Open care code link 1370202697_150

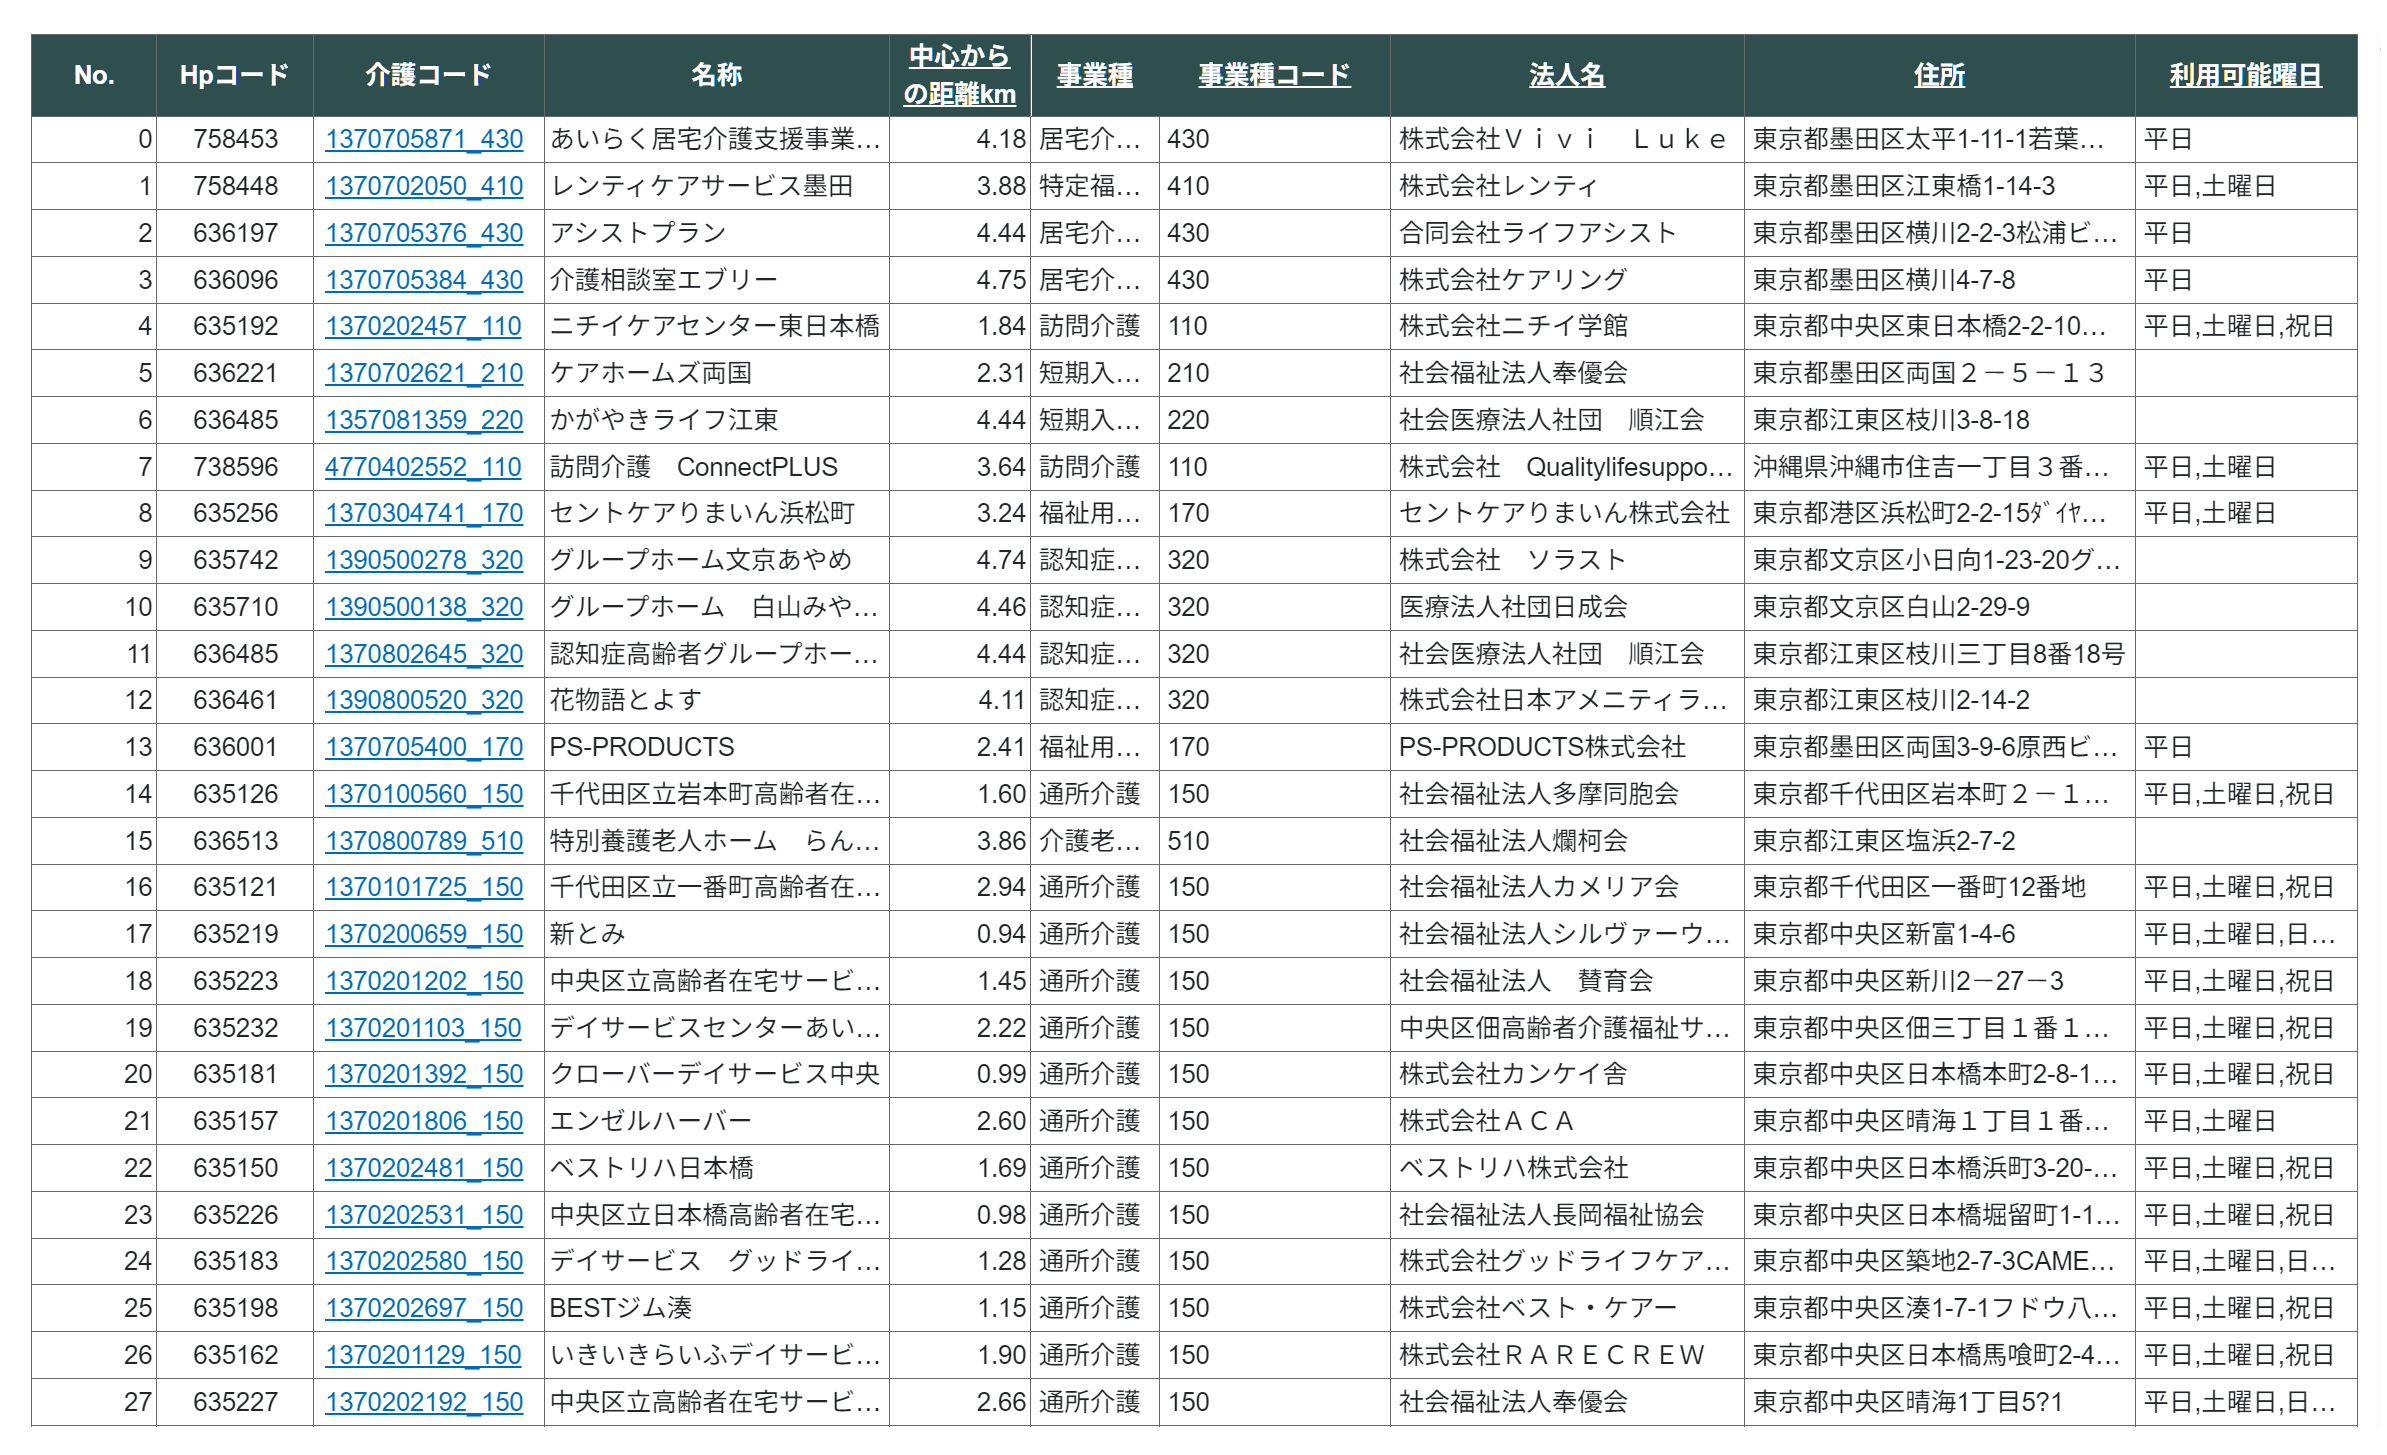coord(424,1308)
